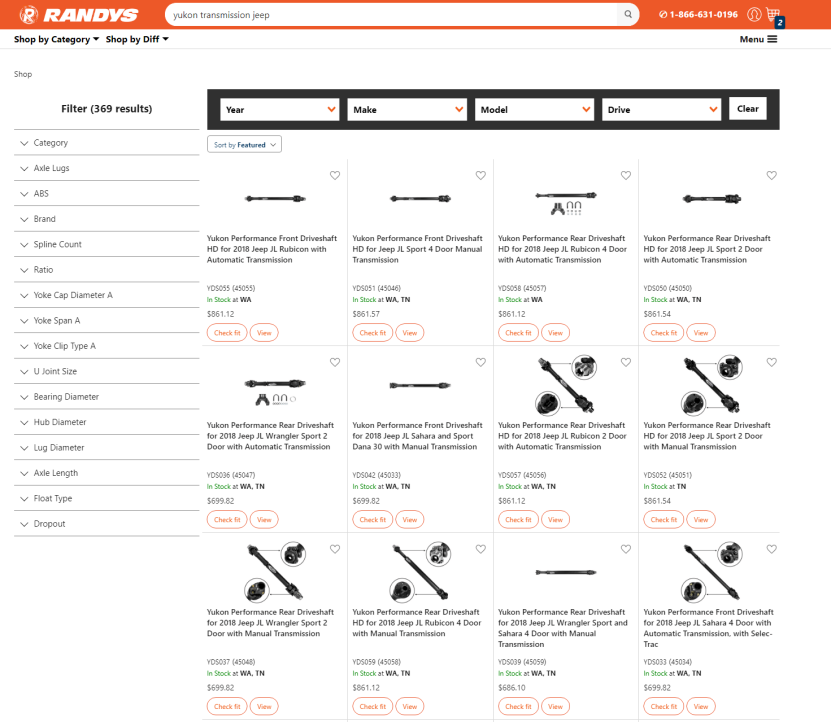Expand the Axle Length filter

pos(107,473)
